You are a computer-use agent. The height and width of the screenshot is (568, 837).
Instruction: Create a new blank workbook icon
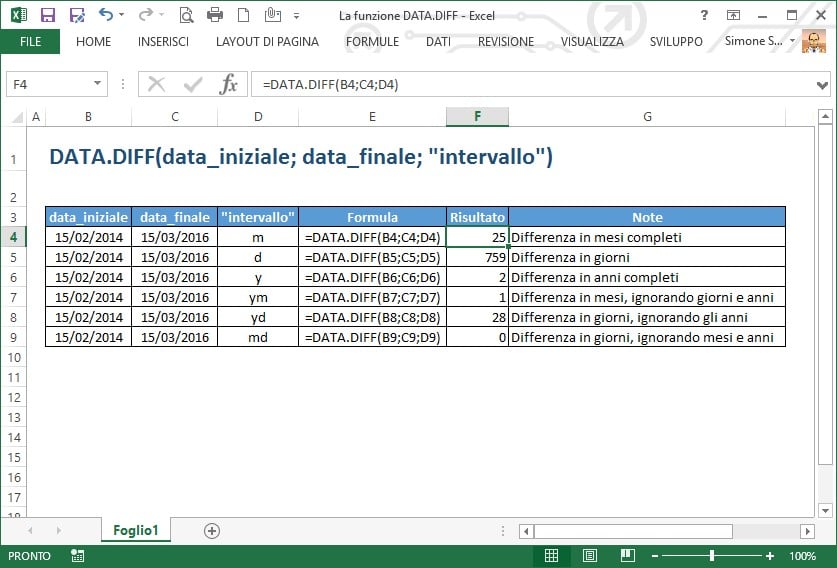pos(243,14)
